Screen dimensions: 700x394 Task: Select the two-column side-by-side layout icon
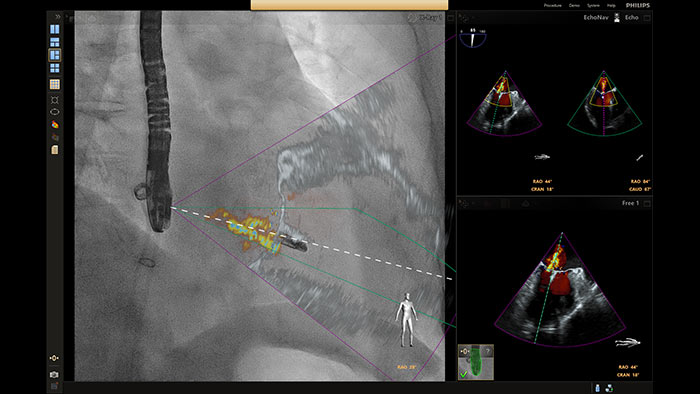point(54,29)
